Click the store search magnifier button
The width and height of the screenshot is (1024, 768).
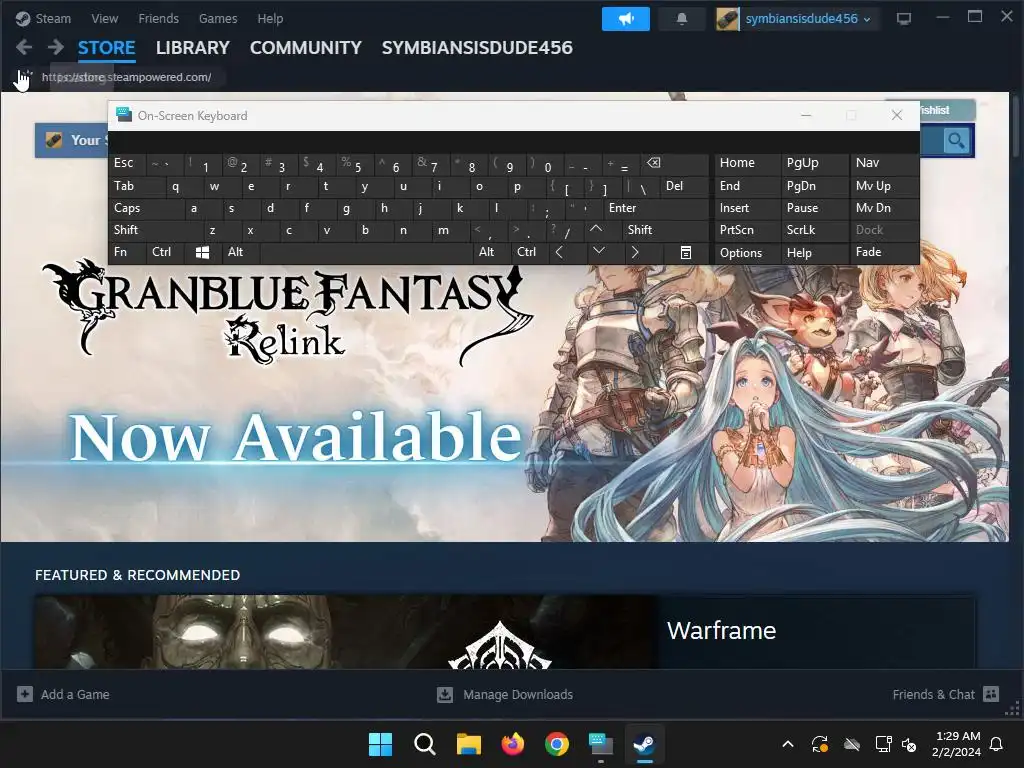957,140
